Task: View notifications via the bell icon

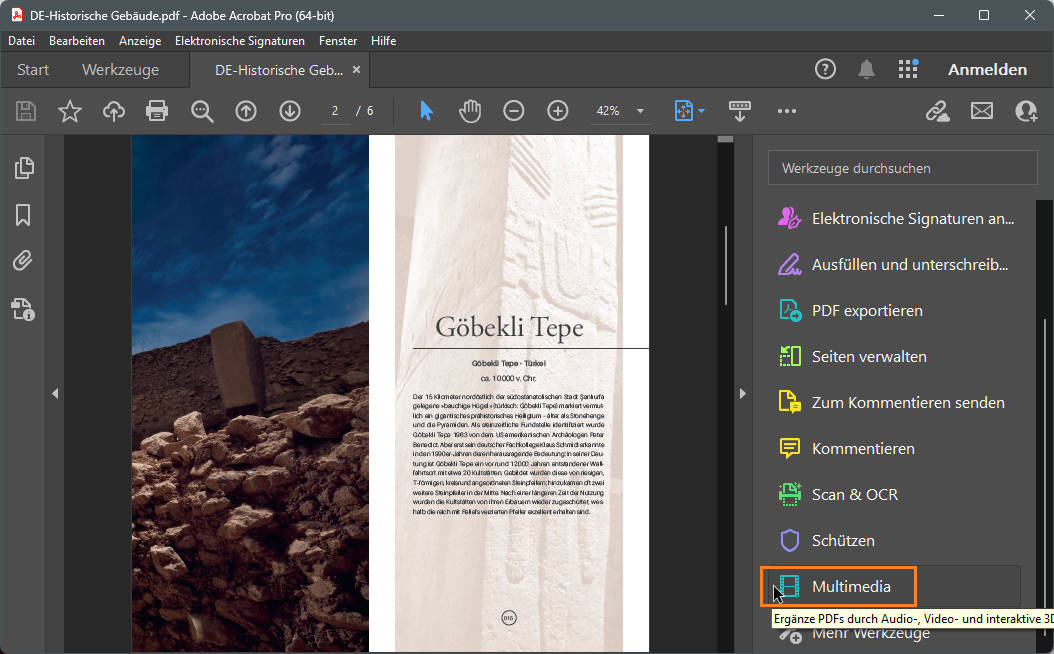Action: (x=866, y=69)
